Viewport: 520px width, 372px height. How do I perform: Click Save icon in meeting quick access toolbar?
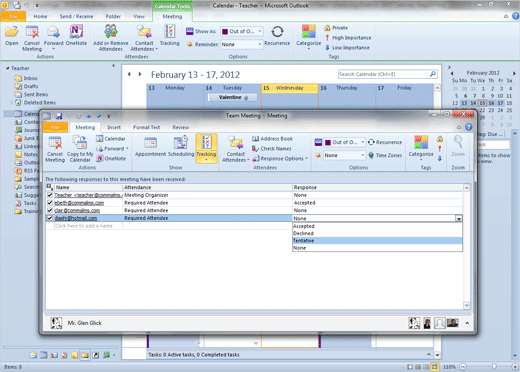pos(59,116)
